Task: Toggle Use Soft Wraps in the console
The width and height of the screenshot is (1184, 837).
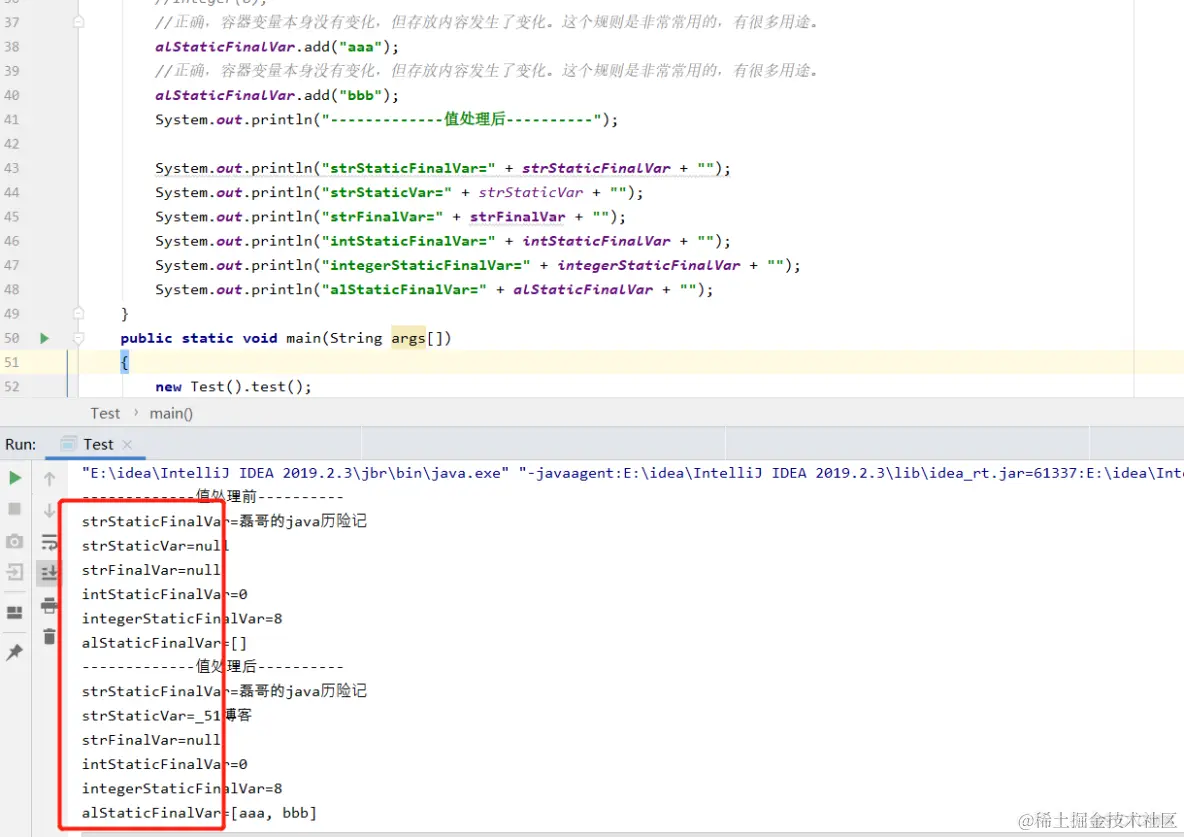Action: (x=49, y=542)
